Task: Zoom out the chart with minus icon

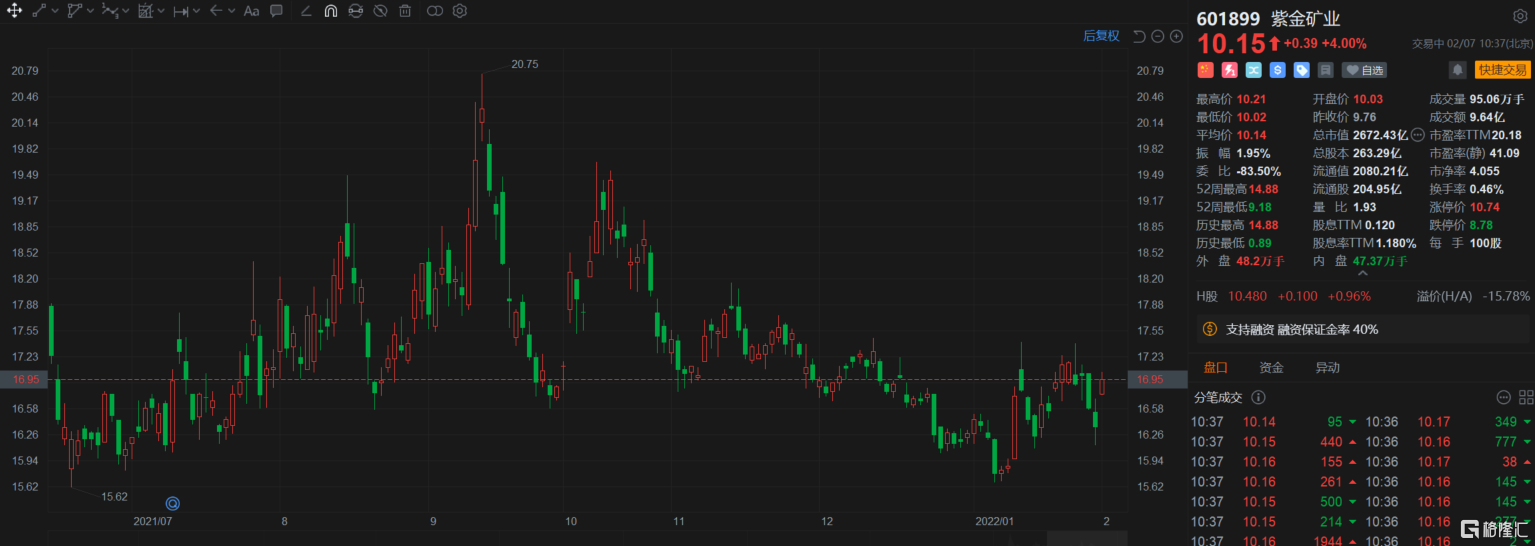Action: pyautogui.click(x=1158, y=36)
